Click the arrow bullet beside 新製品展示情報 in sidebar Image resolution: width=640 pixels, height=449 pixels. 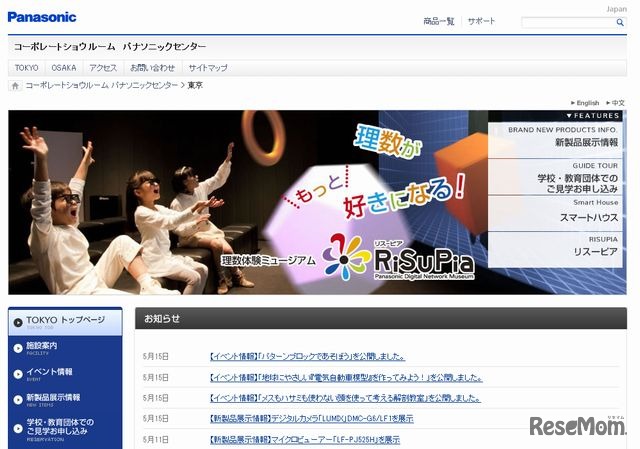(x=18, y=400)
